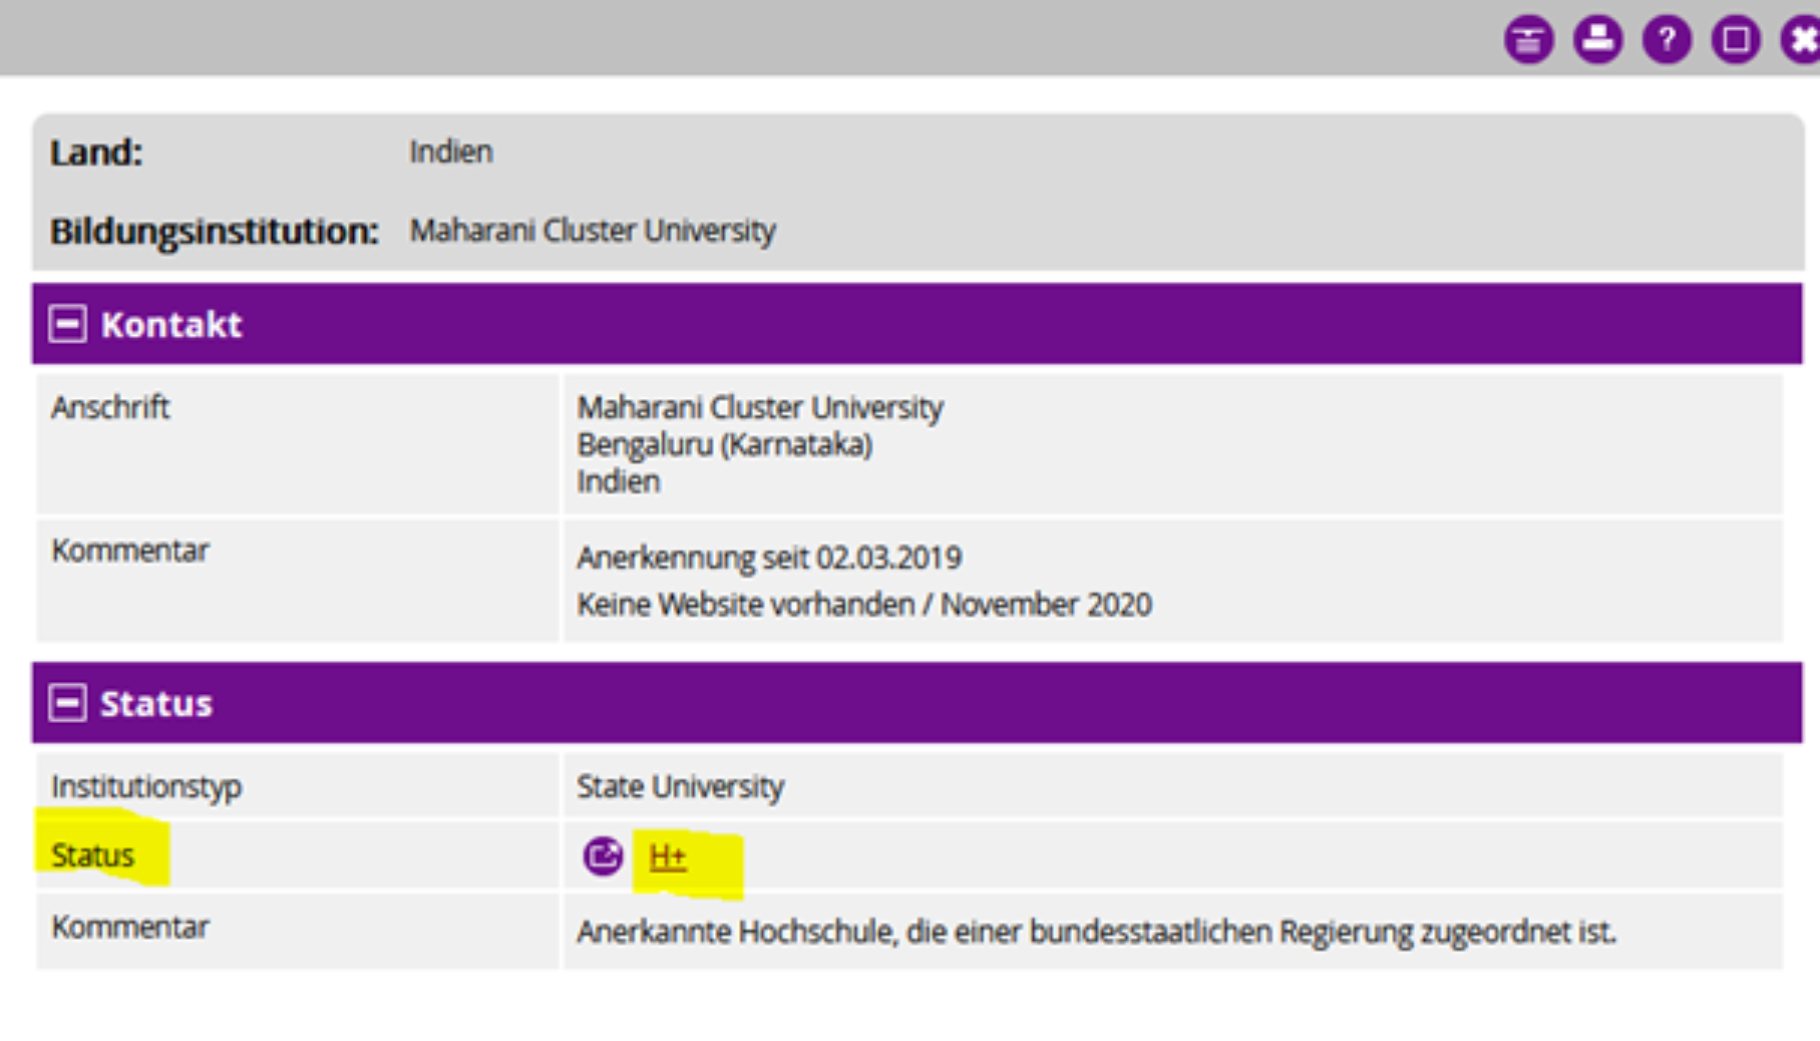Click the Indien value next to Land
This screenshot has width=1820, height=1041.
coord(451,152)
